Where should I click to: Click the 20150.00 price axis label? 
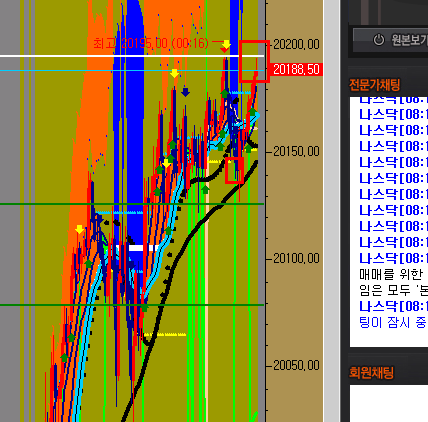coord(296,152)
